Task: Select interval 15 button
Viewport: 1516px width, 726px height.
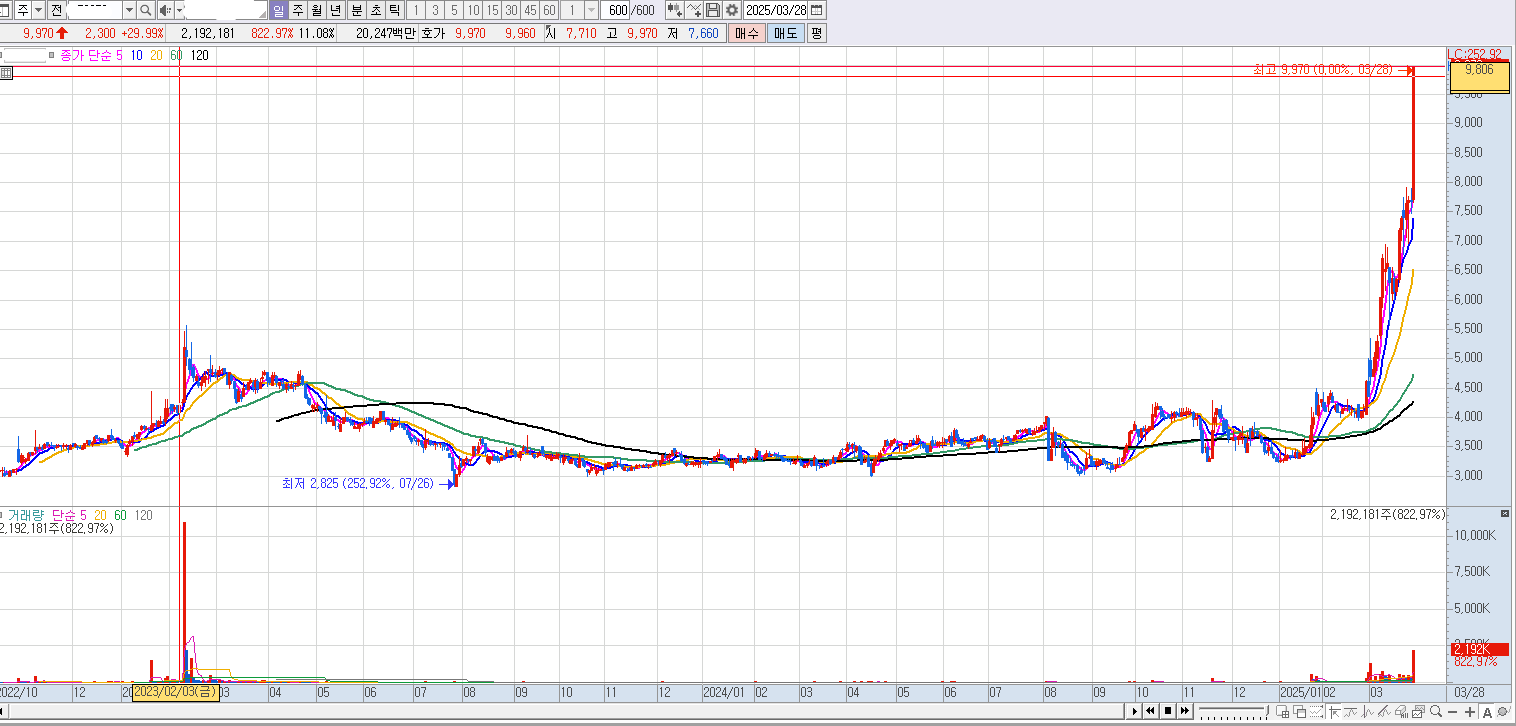Action: coord(492,10)
